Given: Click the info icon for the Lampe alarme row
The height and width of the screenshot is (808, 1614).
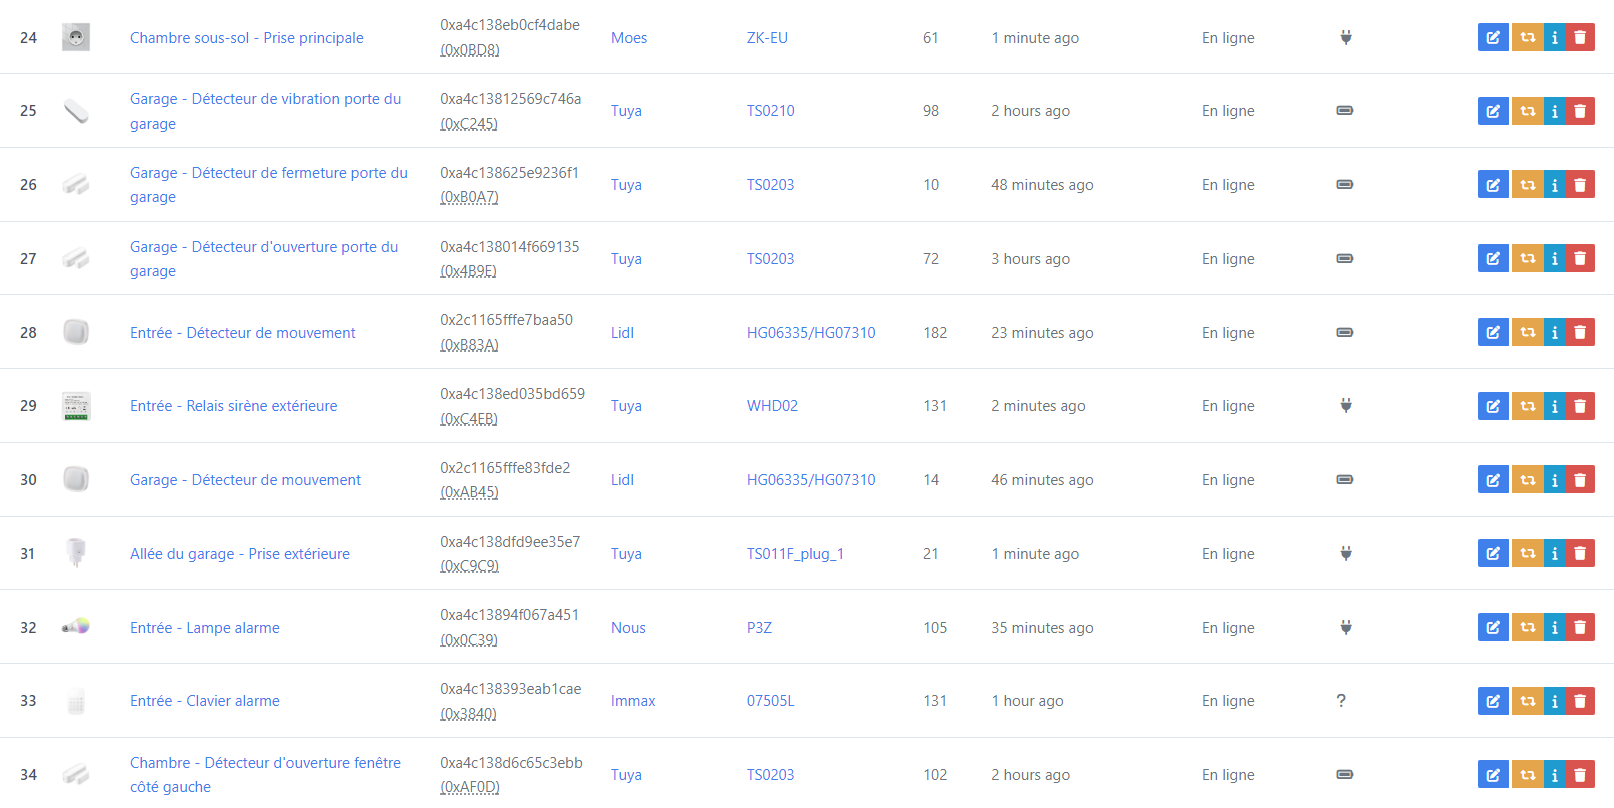Looking at the screenshot, I should pos(1554,628).
